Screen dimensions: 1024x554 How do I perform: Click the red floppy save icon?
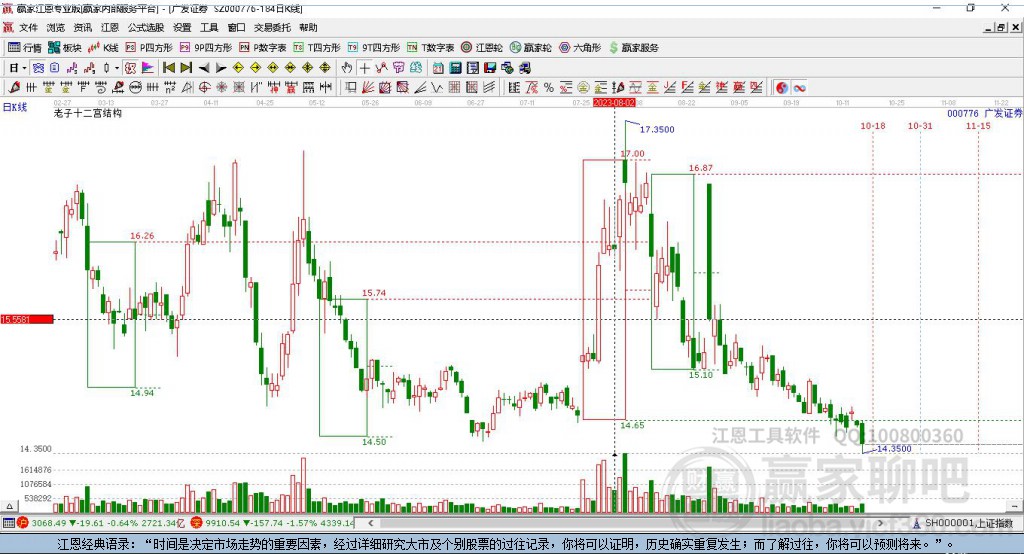(x=490, y=68)
